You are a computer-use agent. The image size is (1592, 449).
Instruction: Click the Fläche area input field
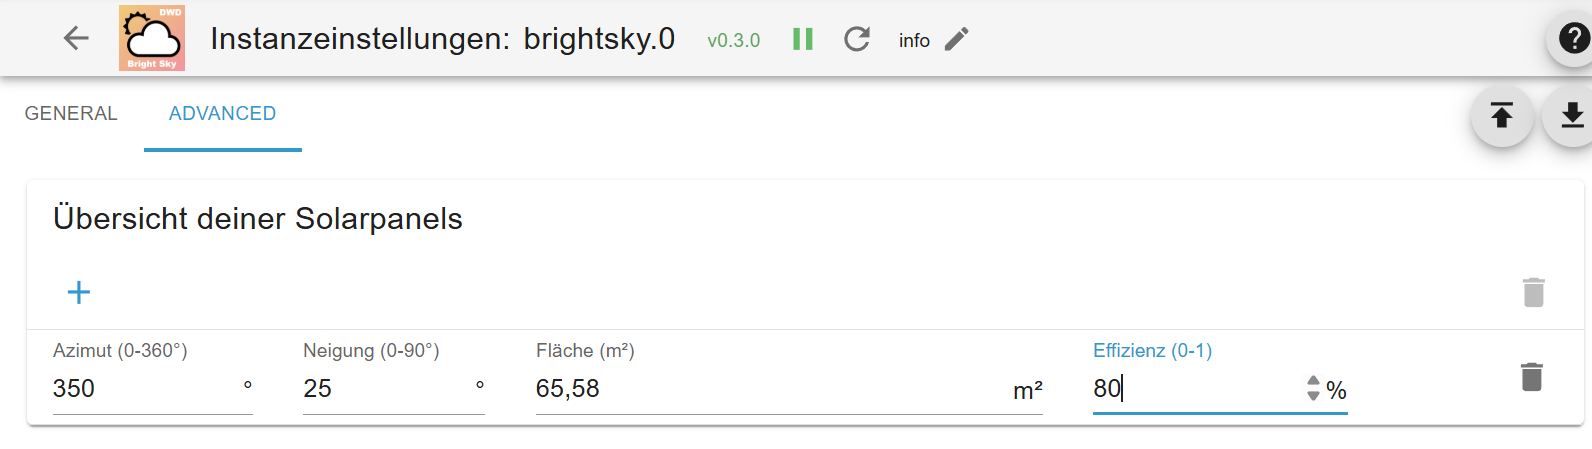[770, 389]
